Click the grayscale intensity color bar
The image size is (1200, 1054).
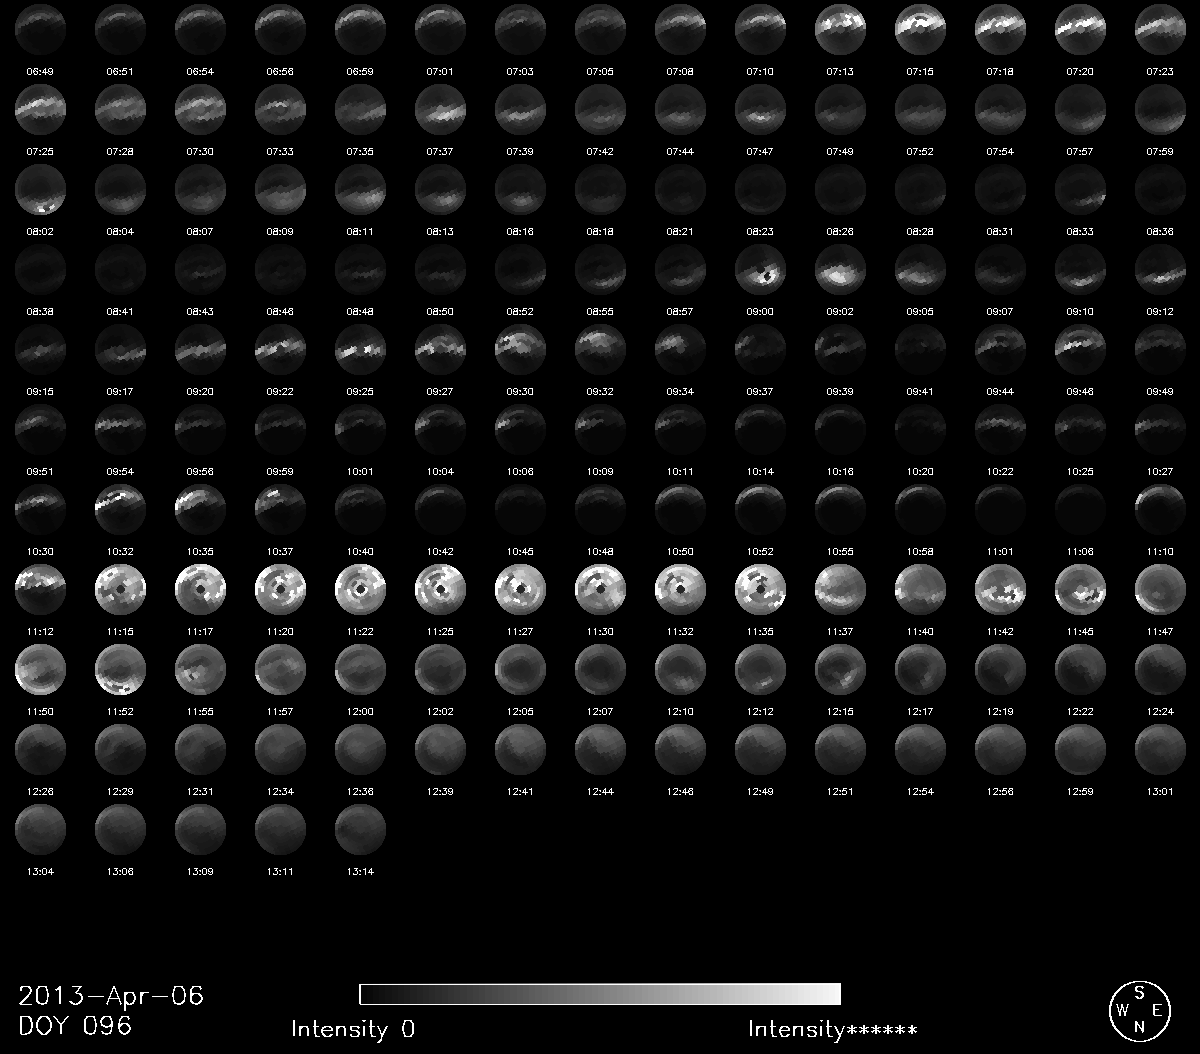(x=600, y=993)
